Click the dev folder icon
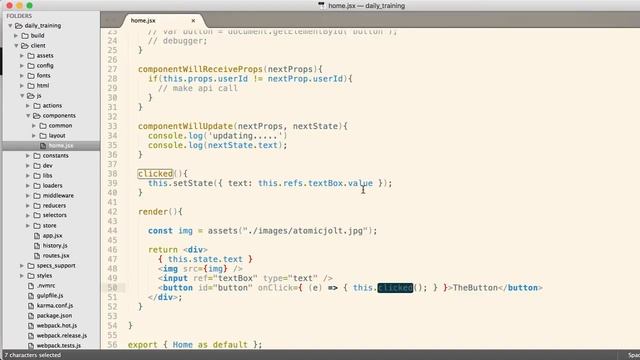This screenshot has height=360, width=640. [x=37, y=166]
